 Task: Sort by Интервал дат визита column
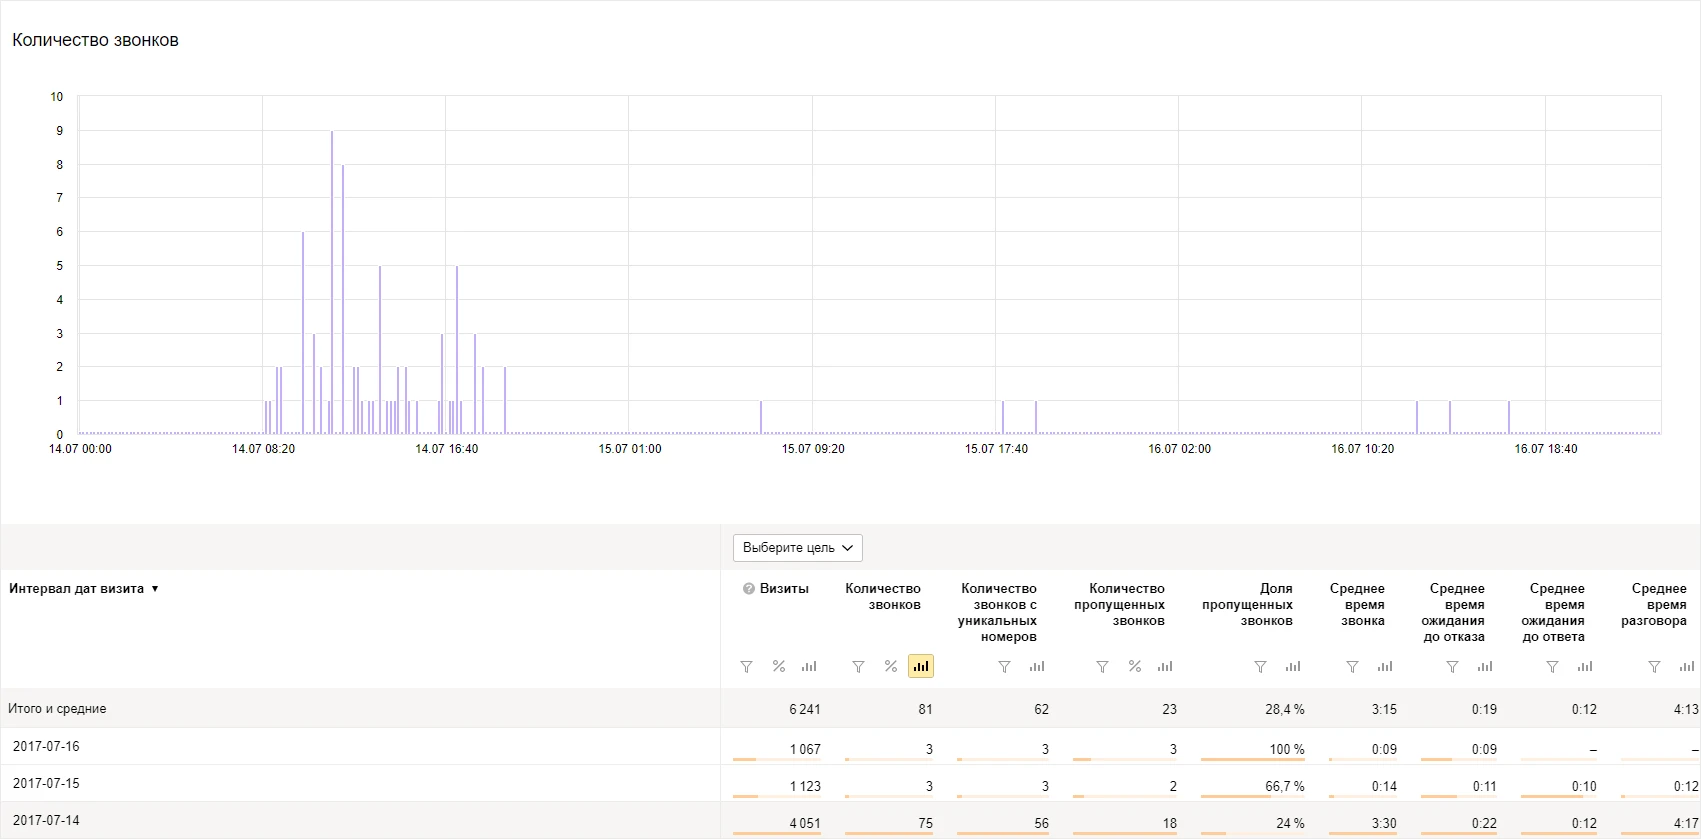pyautogui.click(x=84, y=589)
